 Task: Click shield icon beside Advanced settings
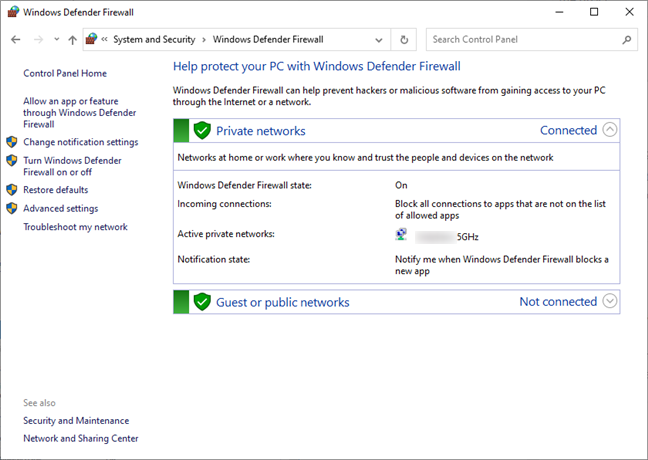tap(12, 208)
